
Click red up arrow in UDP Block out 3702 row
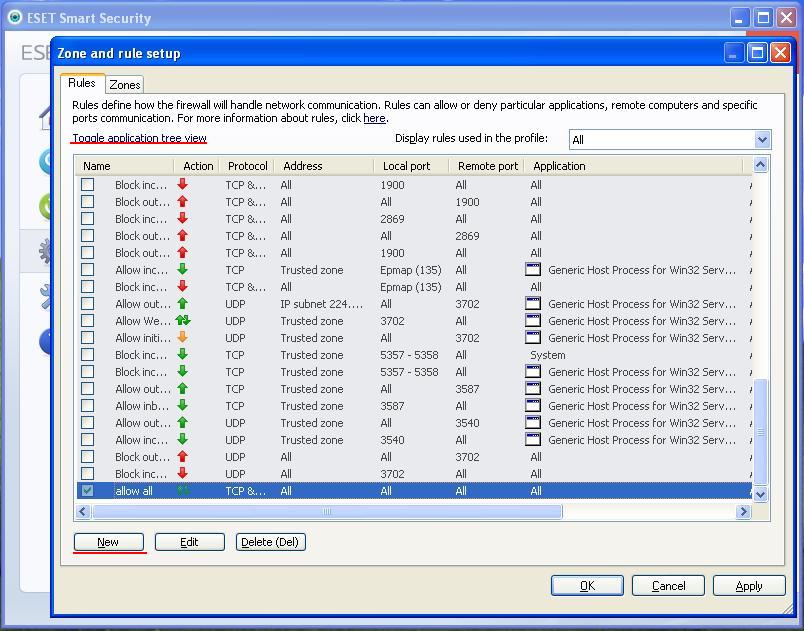pos(182,456)
